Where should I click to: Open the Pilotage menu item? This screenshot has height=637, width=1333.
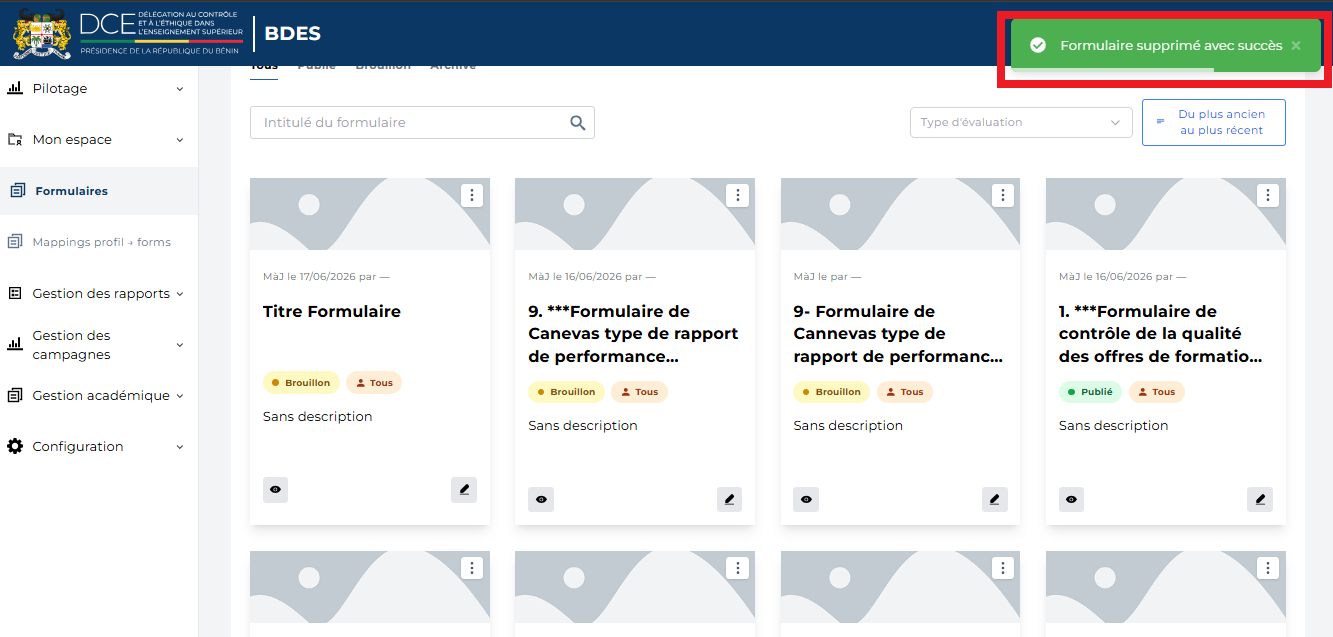(x=99, y=88)
